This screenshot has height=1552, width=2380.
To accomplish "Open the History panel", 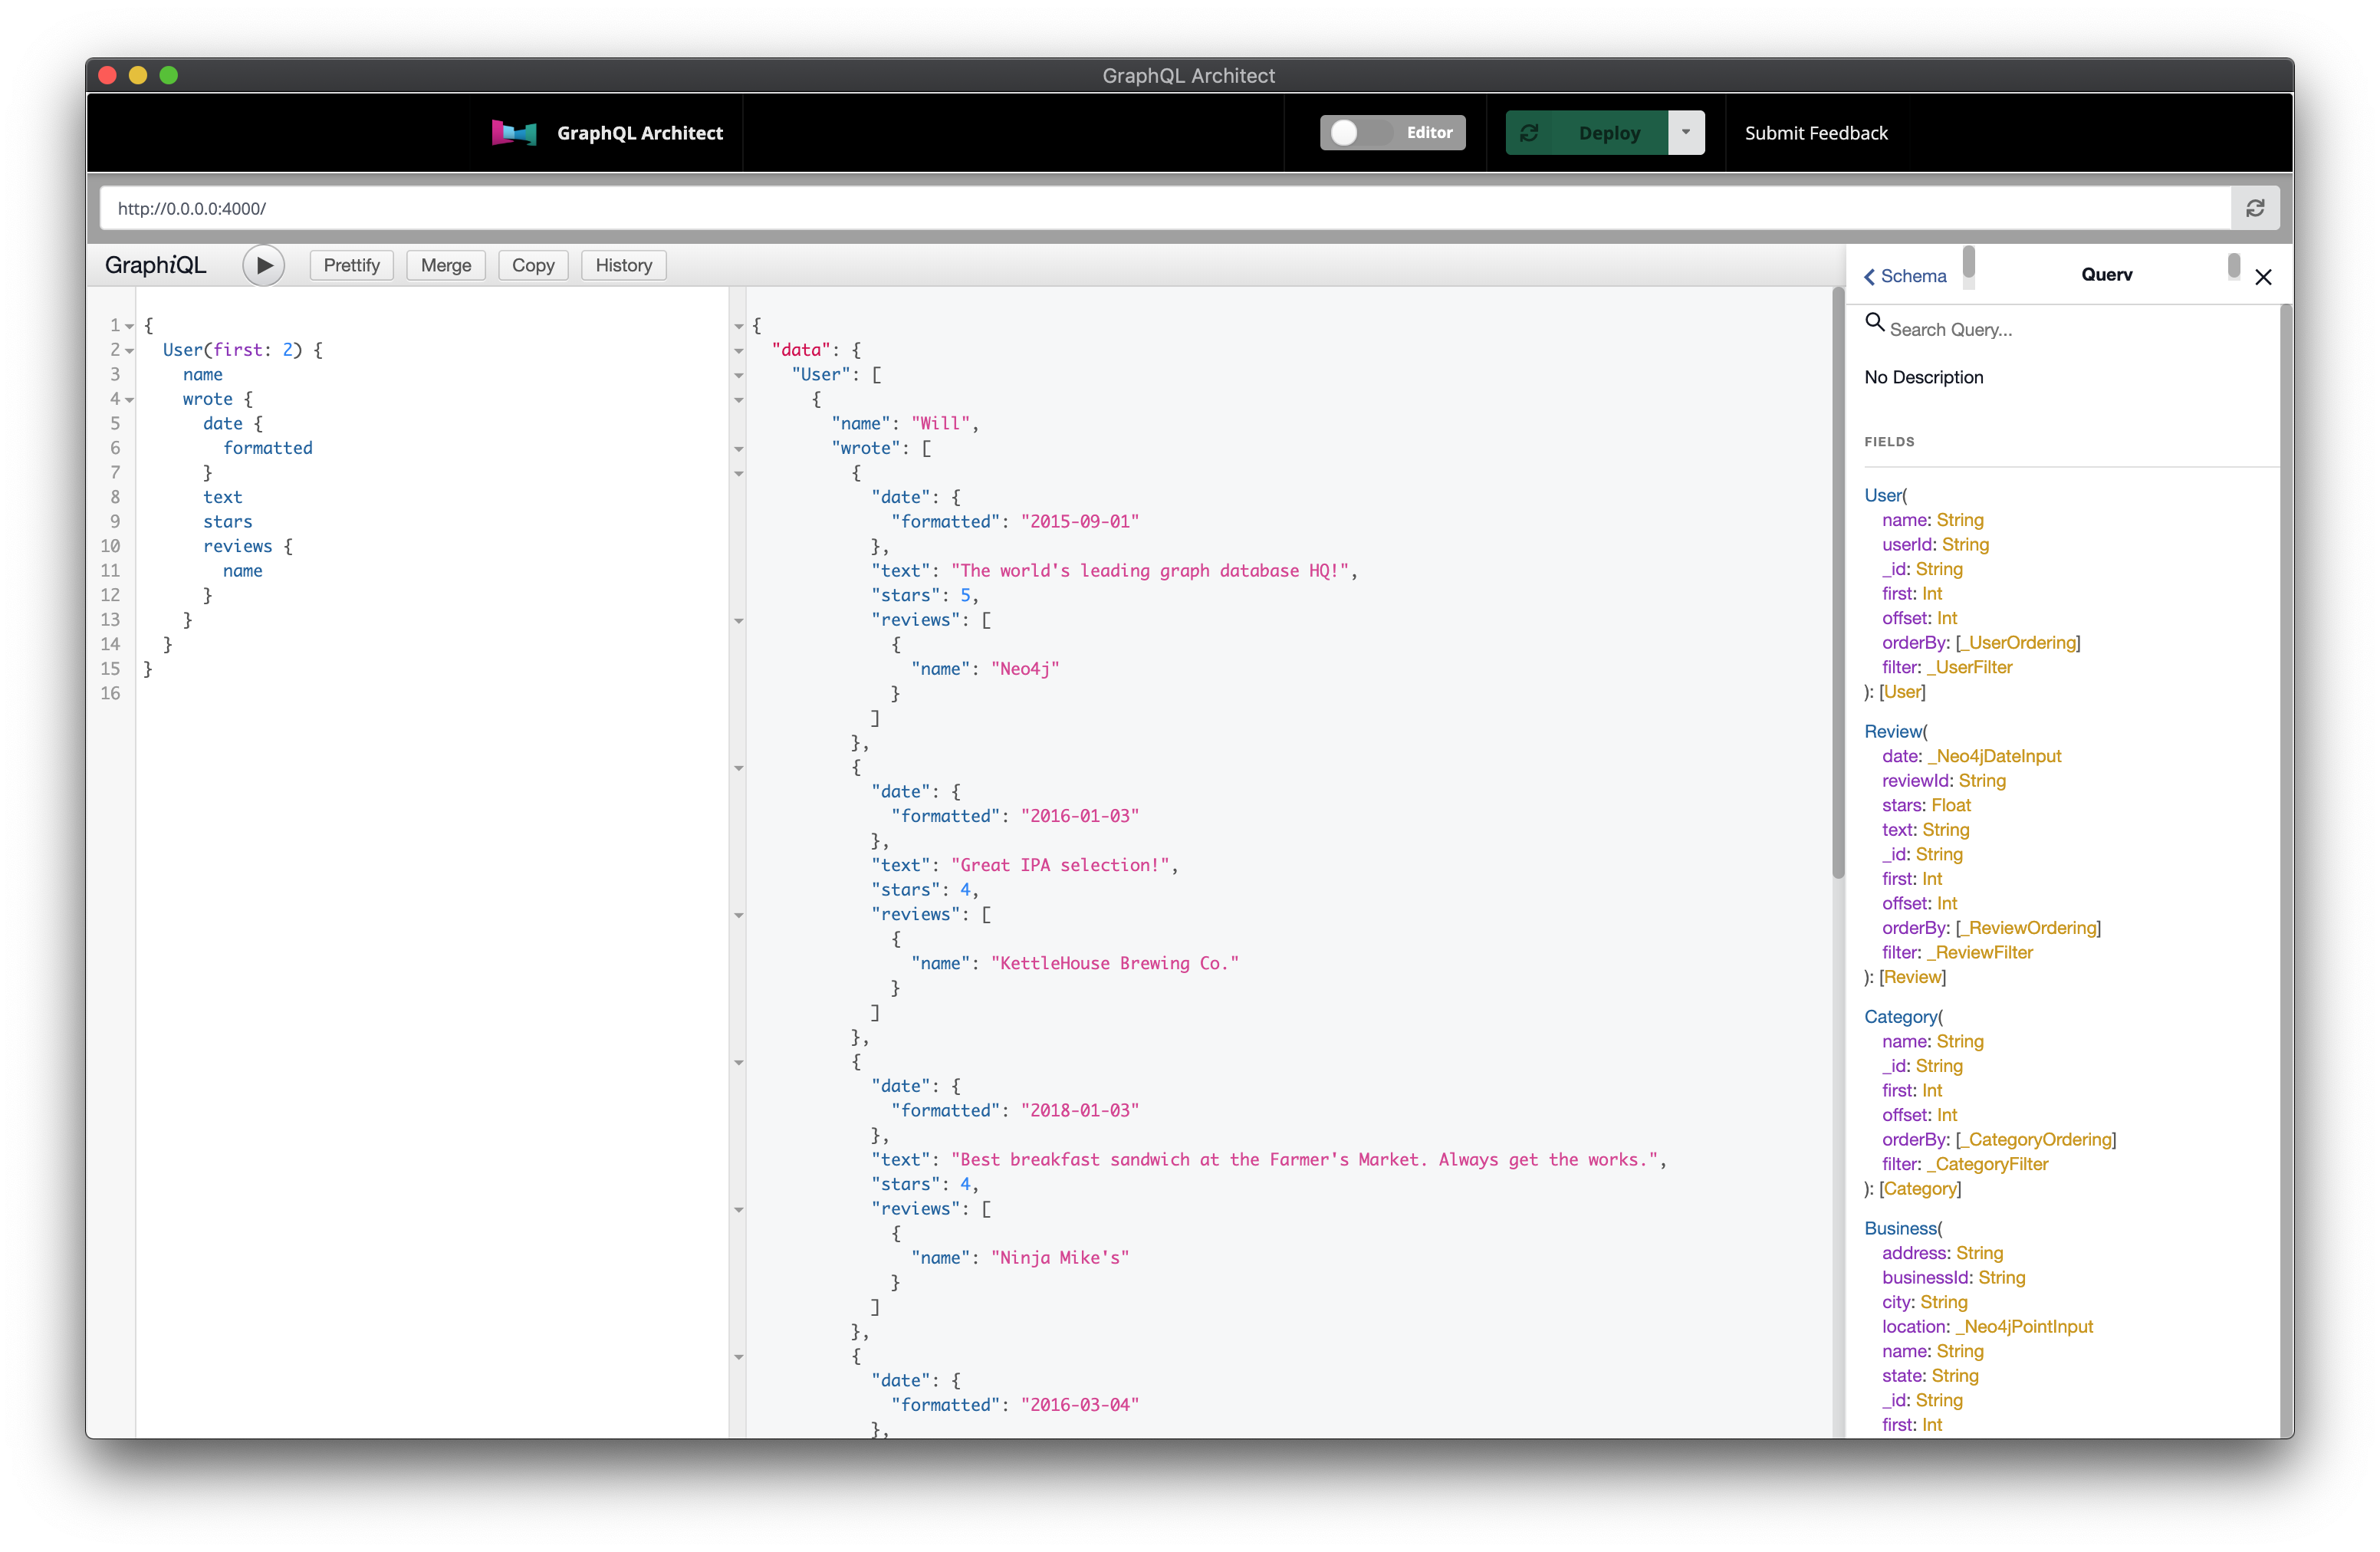I will point(623,265).
